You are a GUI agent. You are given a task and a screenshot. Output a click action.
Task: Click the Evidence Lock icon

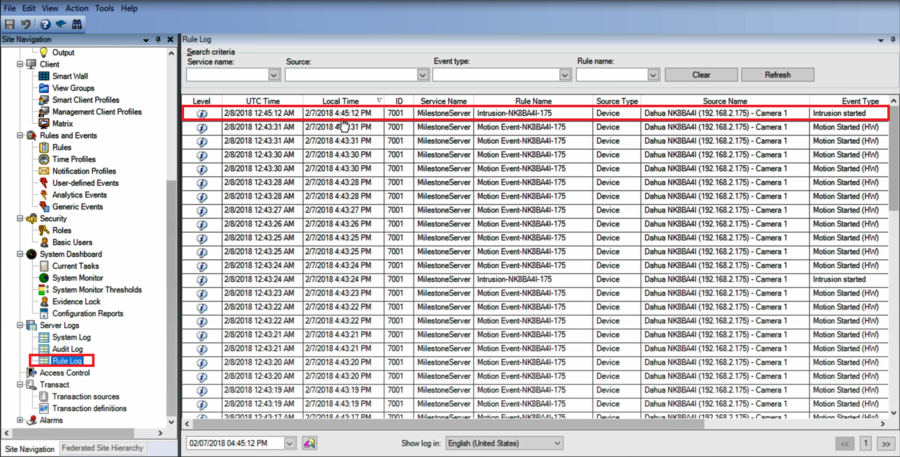point(44,301)
